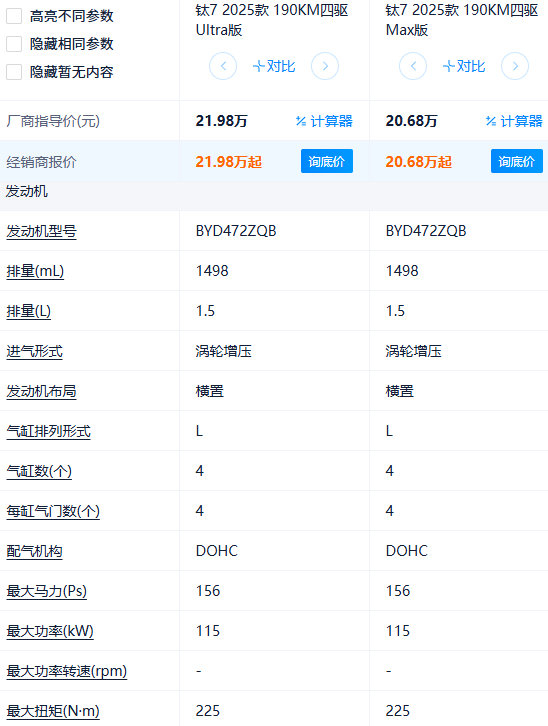Screen dimensions: 548x726
Task: Open the 最大功率(kW) parameter link
Action: click(x=50, y=632)
